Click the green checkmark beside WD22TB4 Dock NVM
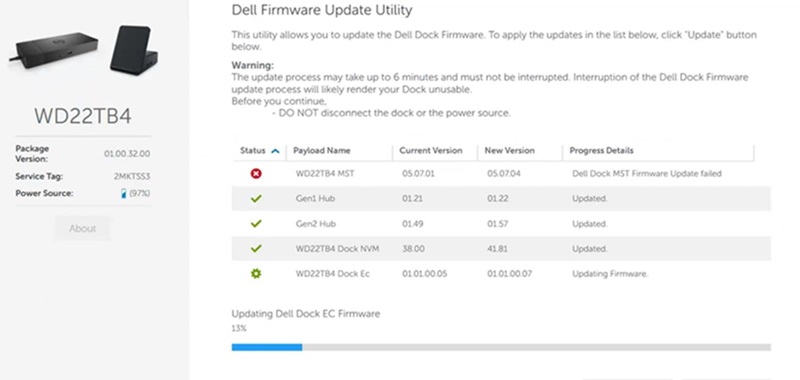 click(256, 248)
